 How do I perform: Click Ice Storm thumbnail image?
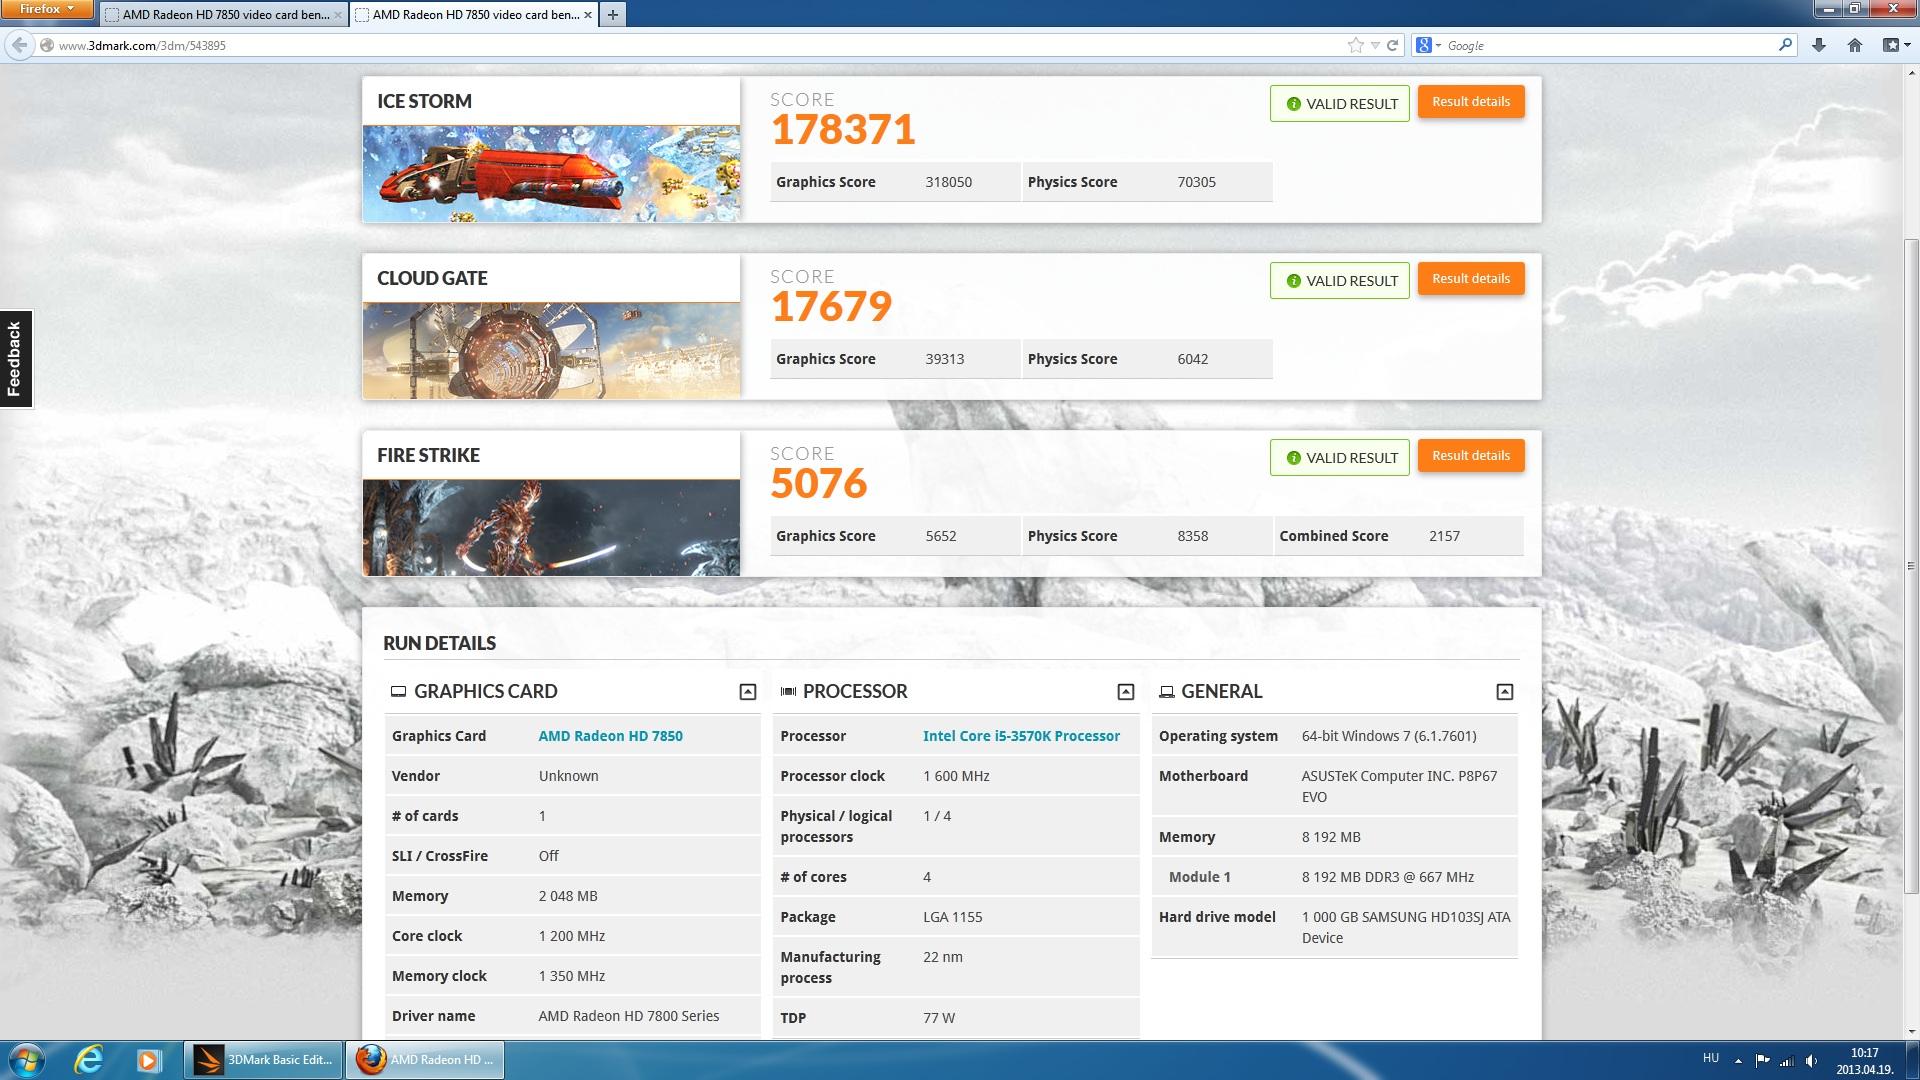point(551,173)
